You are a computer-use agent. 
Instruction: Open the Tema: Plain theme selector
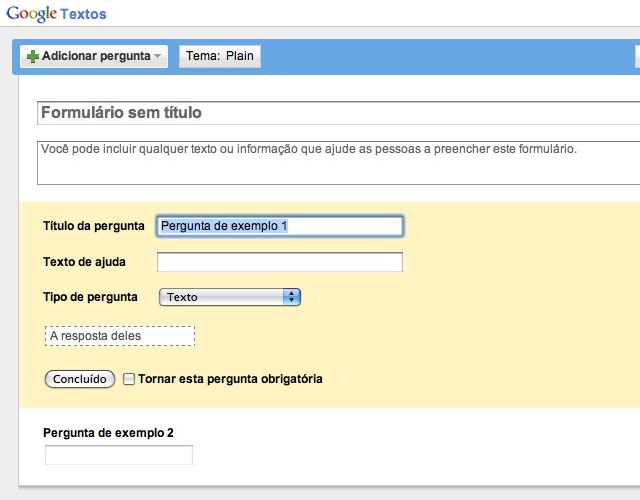(220, 57)
